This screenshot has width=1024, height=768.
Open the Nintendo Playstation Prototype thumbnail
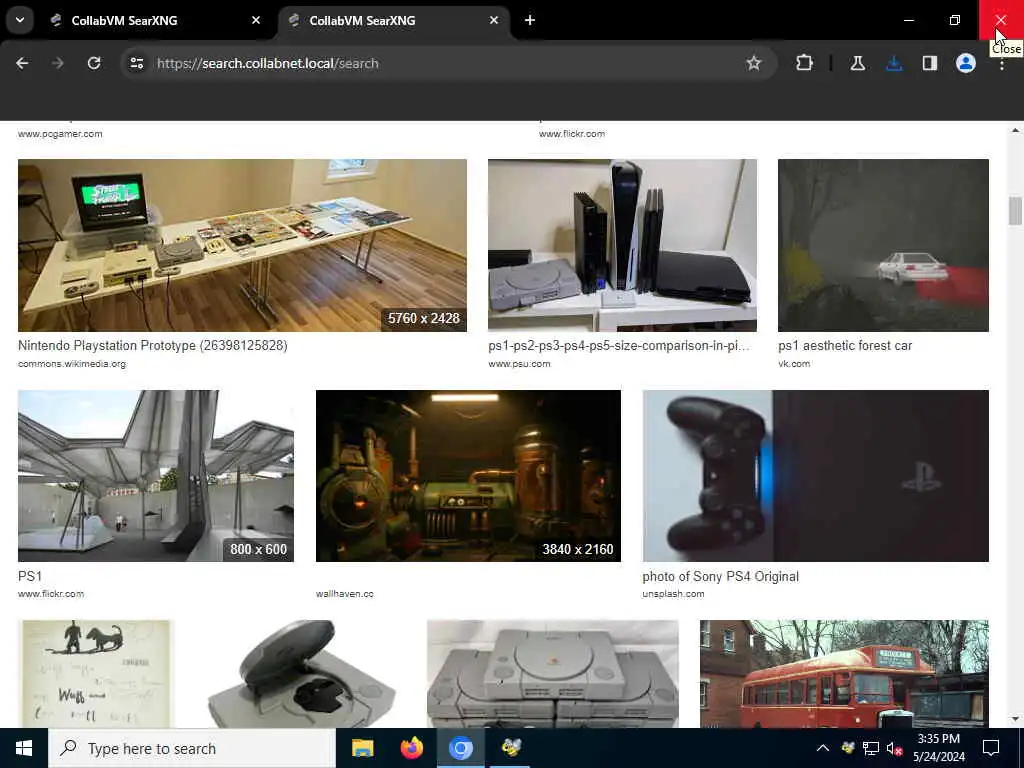242,245
